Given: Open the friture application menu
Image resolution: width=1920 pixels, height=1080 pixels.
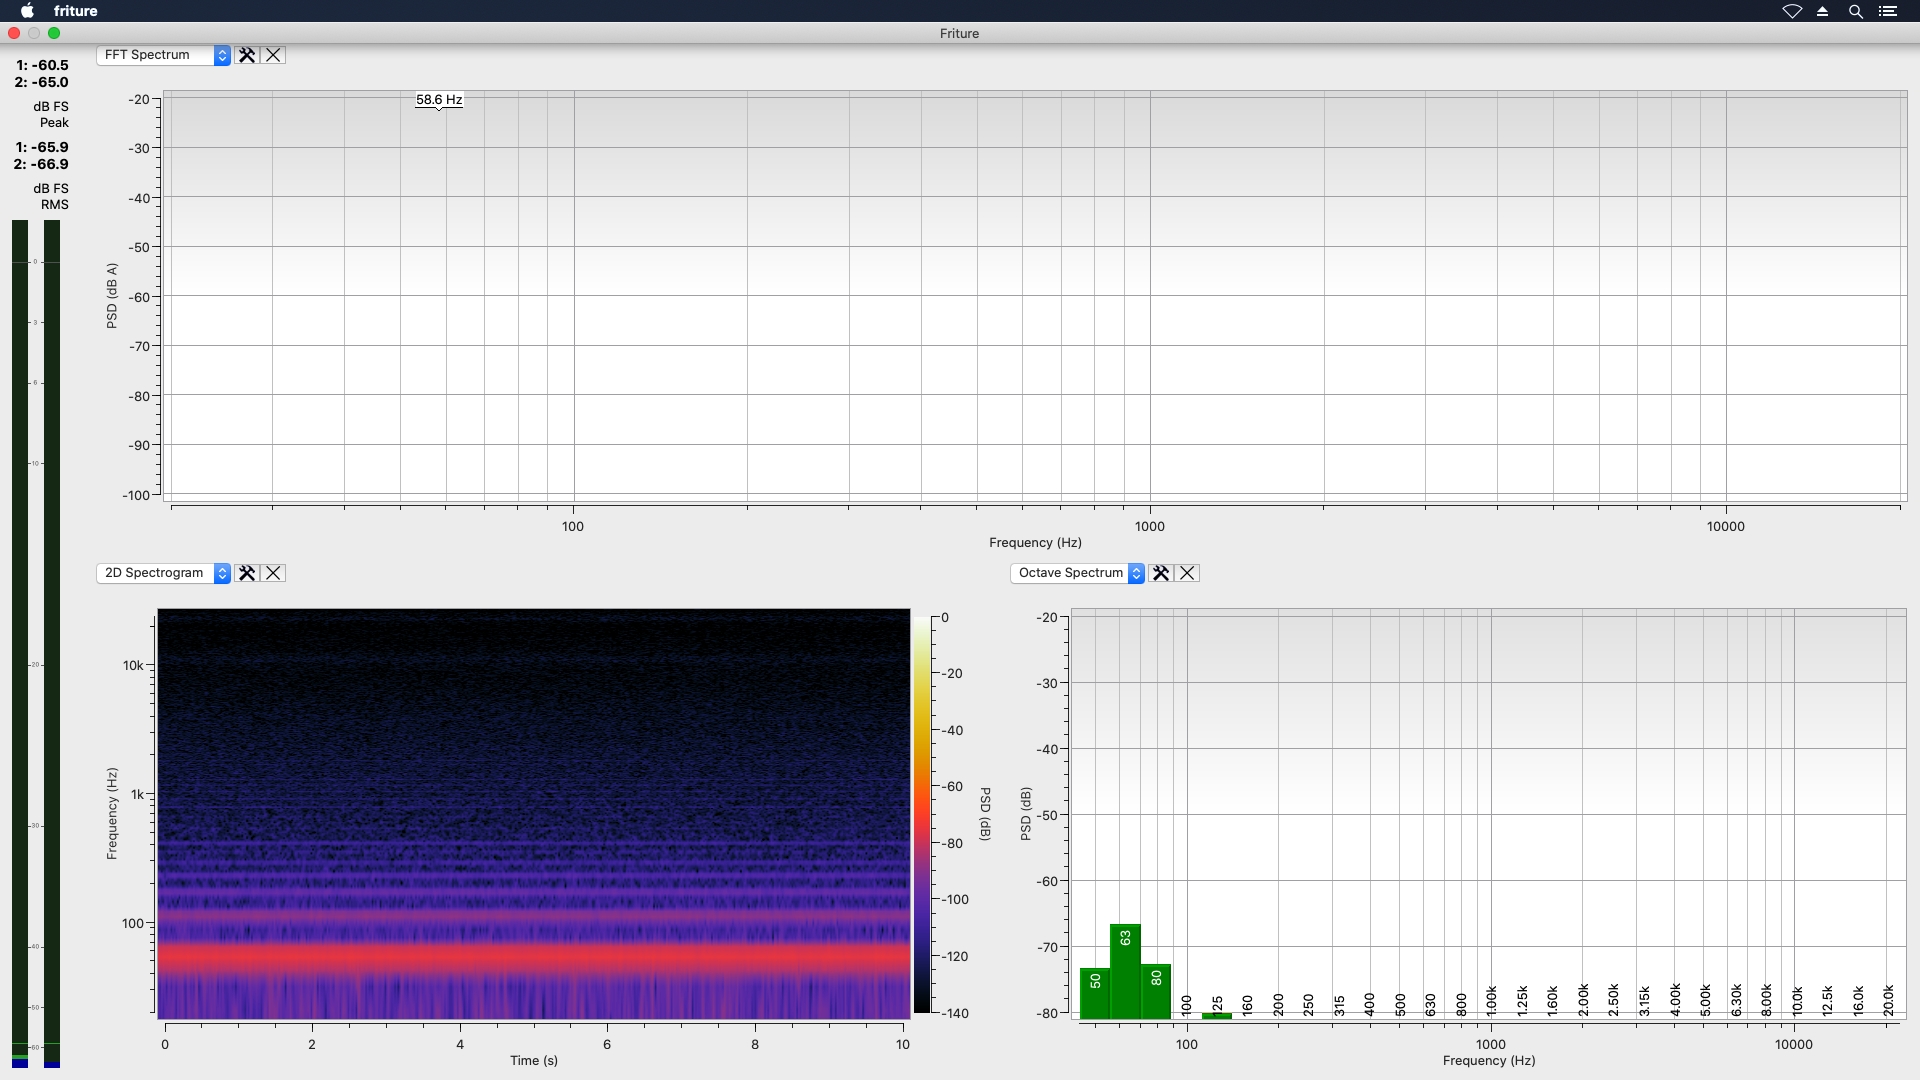Looking at the screenshot, I should tap(76, 11).
